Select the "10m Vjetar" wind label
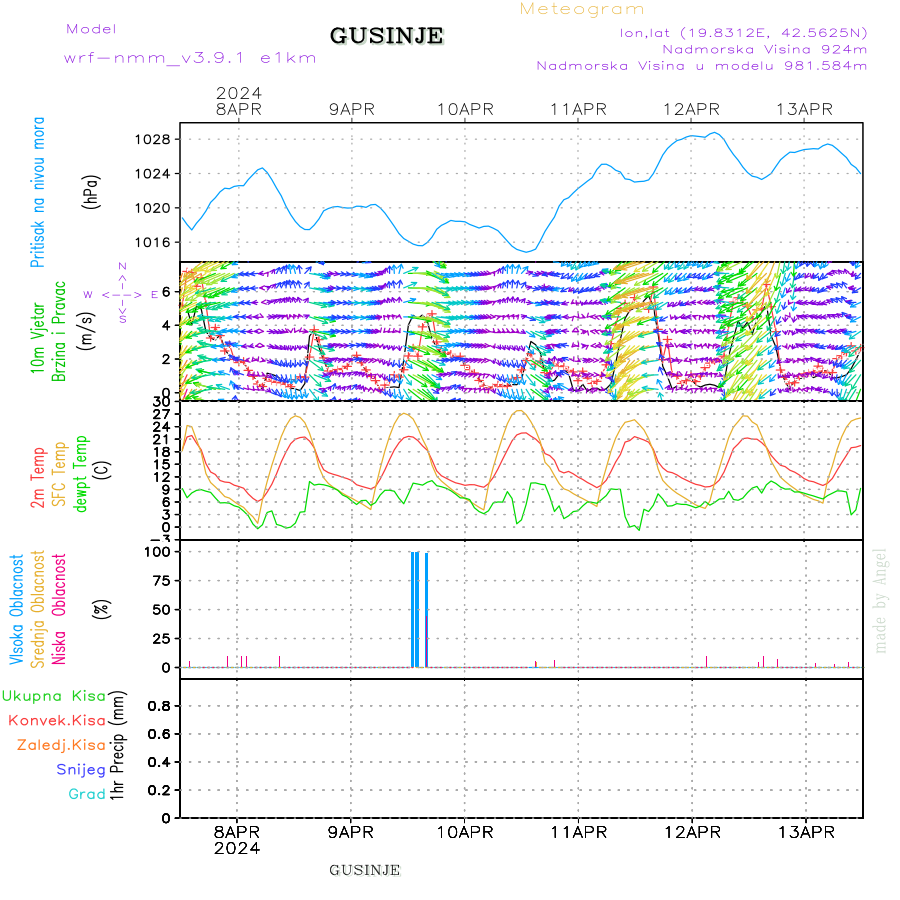 [37, 338]
